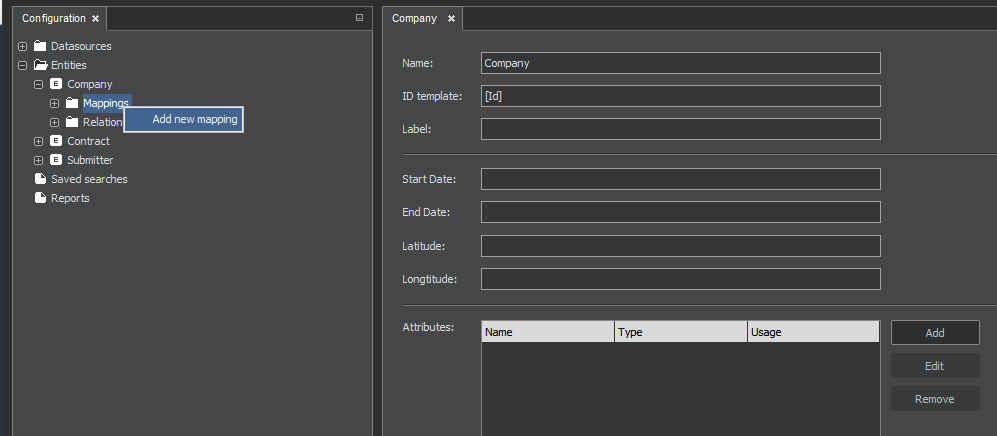
Task: Click the Reports document icon
Action: [40, 198]
